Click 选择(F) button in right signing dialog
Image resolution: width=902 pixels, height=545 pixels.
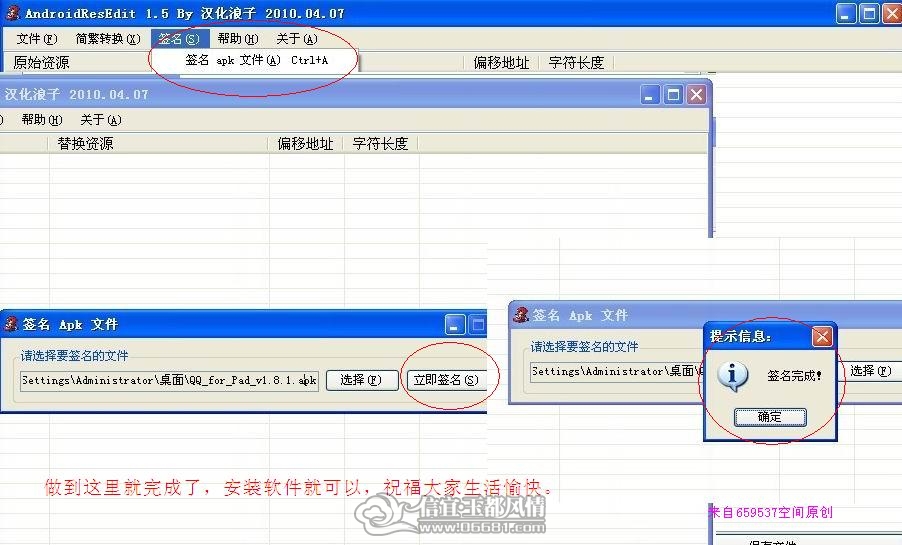coord(871,371)
